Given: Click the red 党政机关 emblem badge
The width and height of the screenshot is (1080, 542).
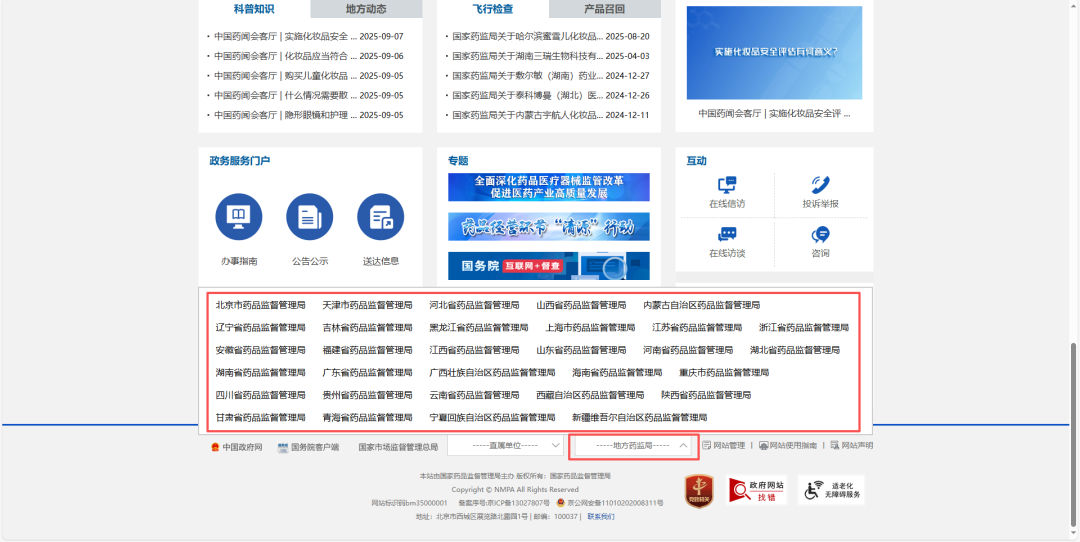Looking at the screenshot, I should click(698, 490).
